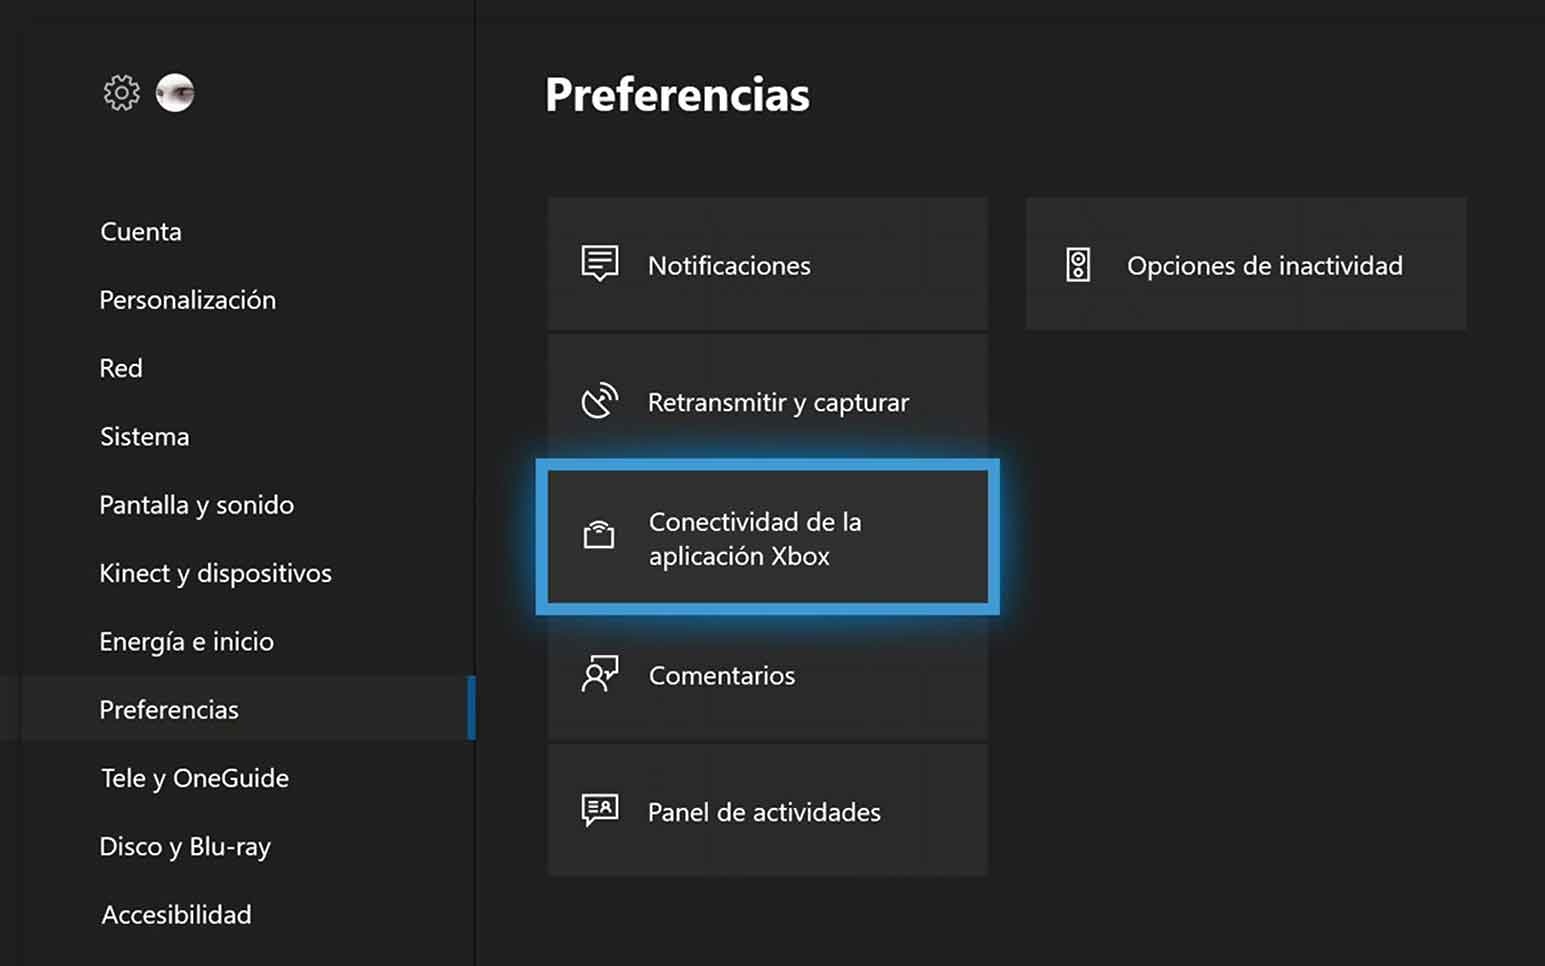
Task: Click the settings gear icon
Action: pos(122,93)
